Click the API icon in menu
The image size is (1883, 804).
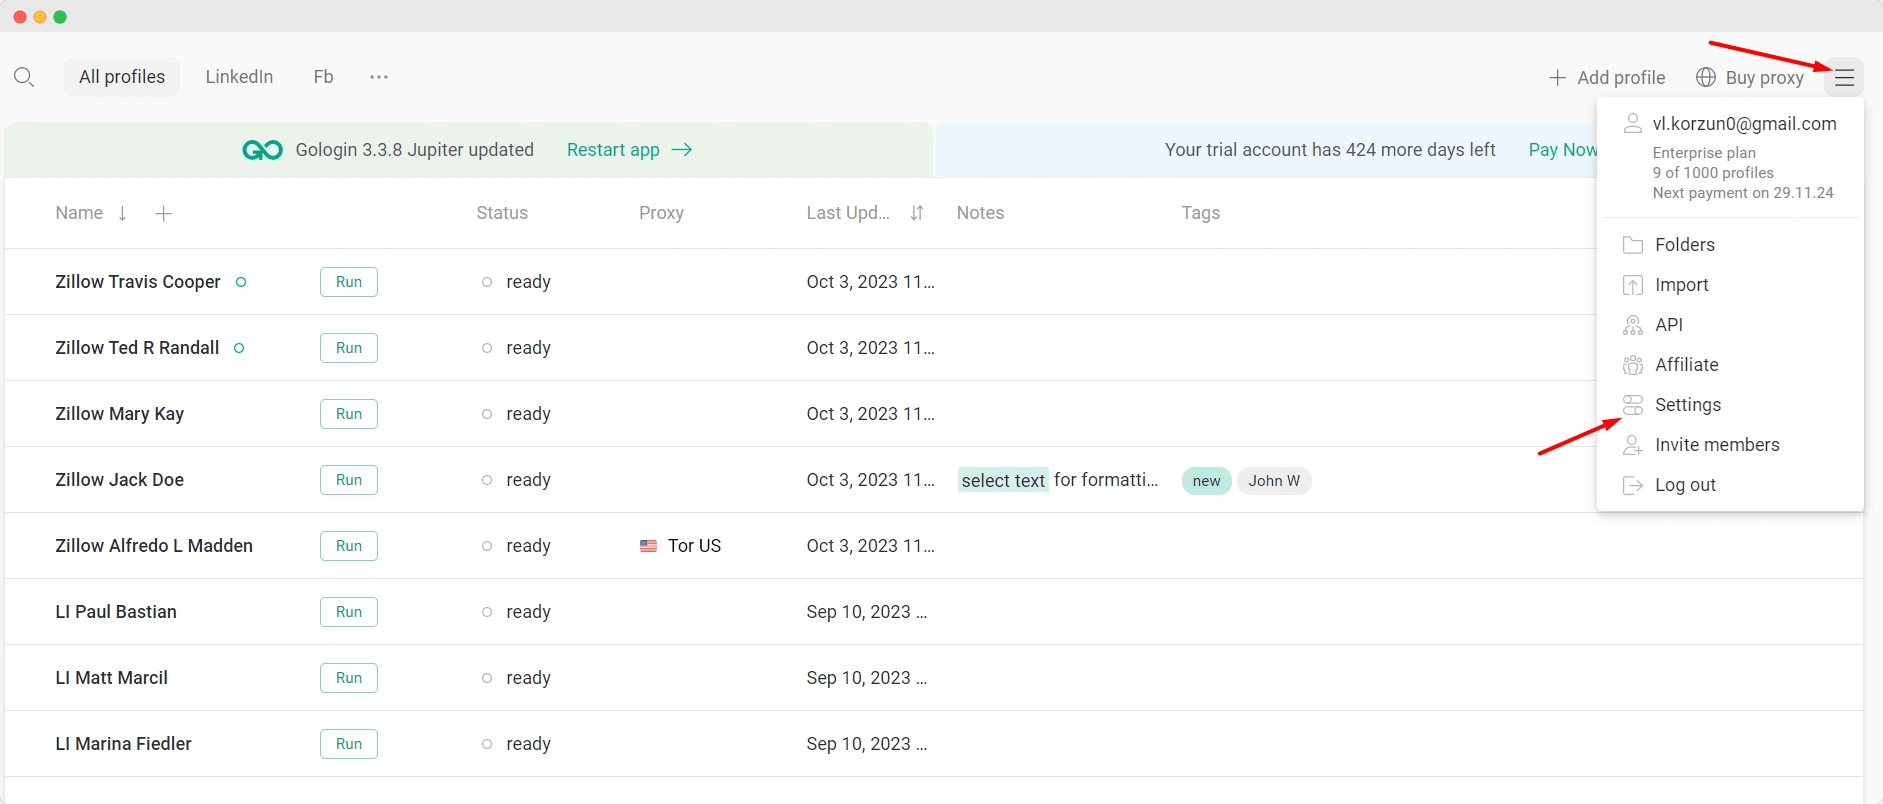tap(1632, 325)
